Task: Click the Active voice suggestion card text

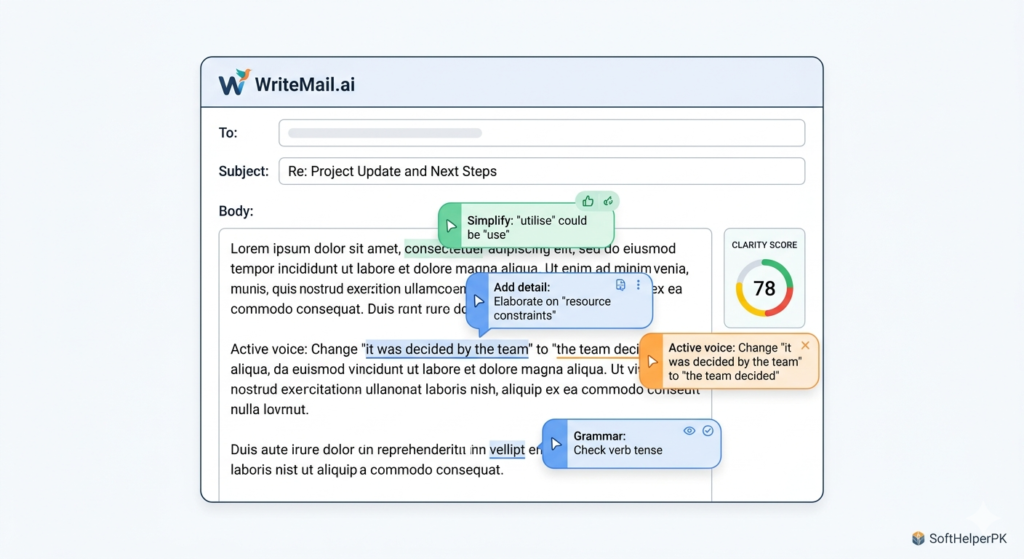Action: (x=734, y=362)
